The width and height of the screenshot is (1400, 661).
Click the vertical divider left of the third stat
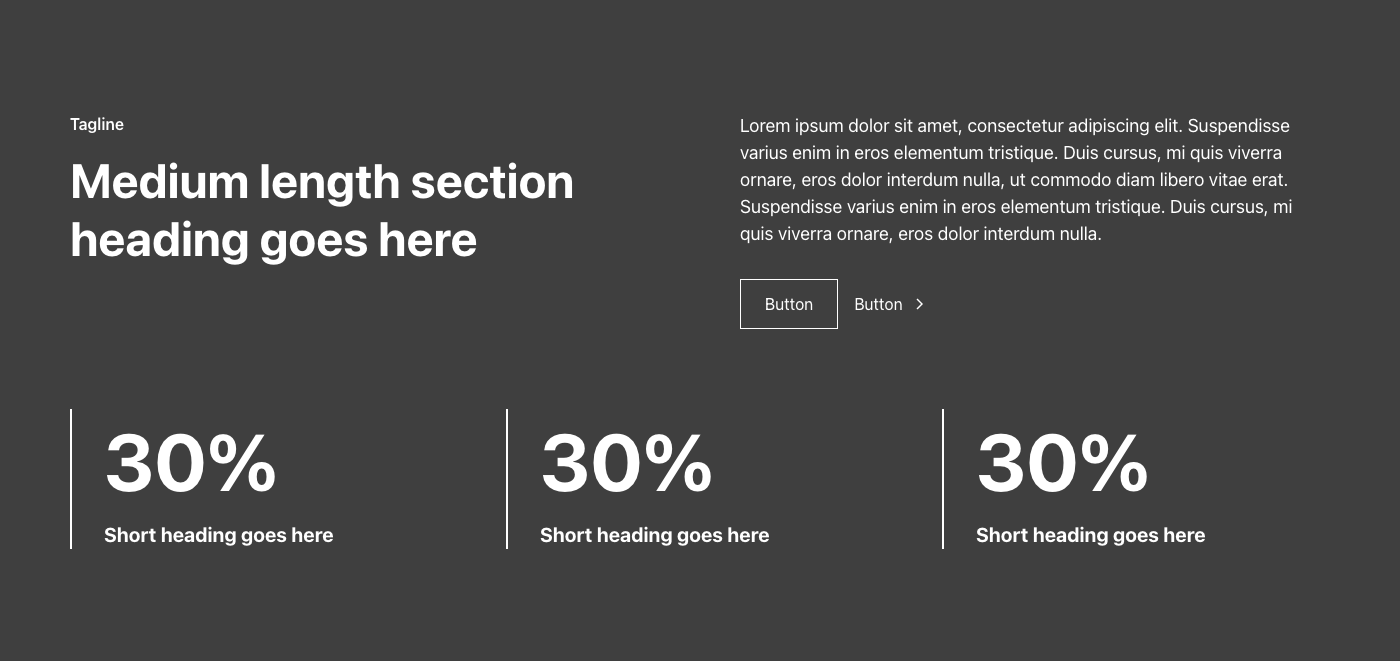[x=943, y=478]
